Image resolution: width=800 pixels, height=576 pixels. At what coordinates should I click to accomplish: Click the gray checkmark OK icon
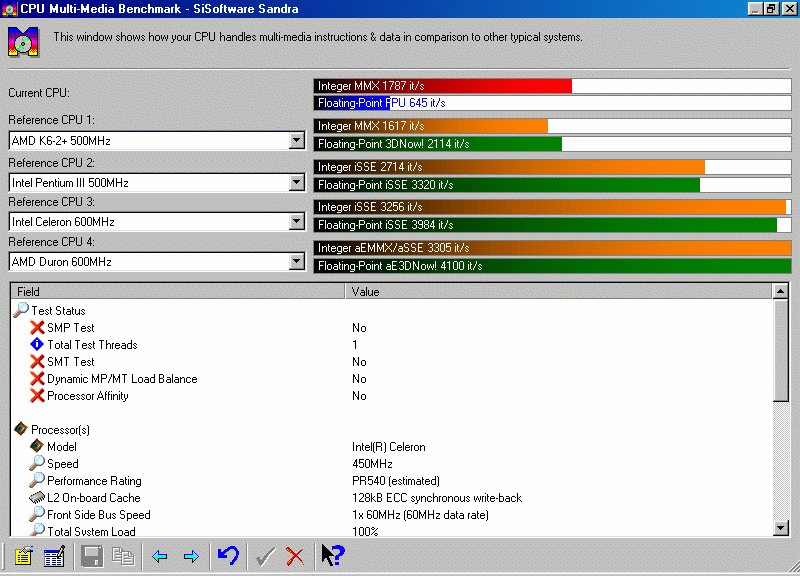pos(265,556)
